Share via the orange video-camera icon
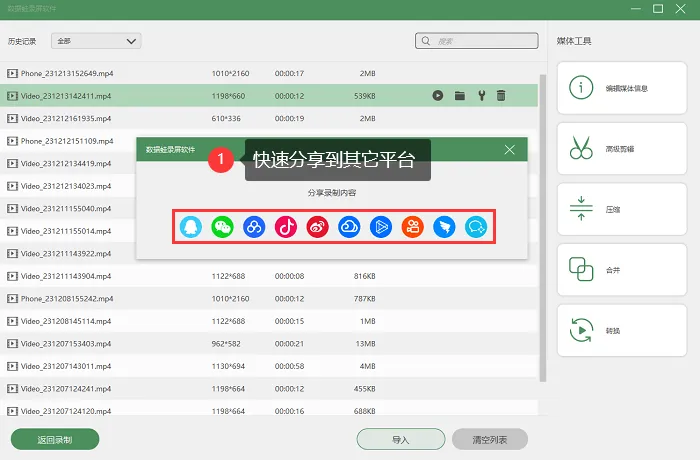Screen dimensions: 700x460 [412, 227]
